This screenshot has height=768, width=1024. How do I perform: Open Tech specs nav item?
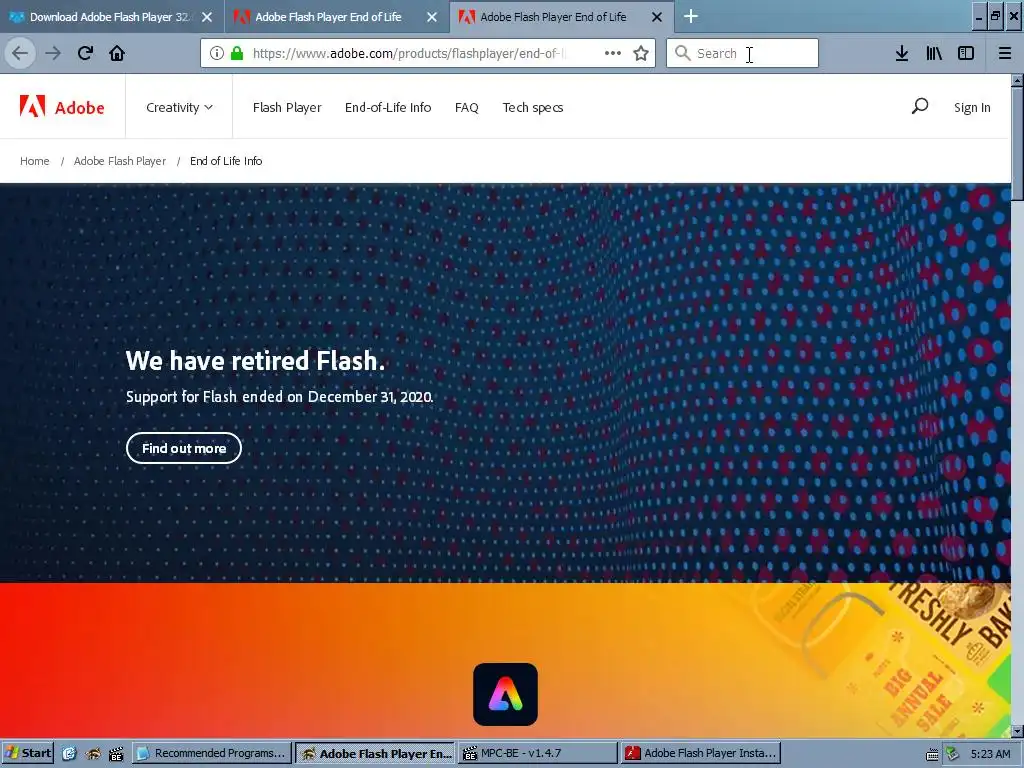coord(532,107)
